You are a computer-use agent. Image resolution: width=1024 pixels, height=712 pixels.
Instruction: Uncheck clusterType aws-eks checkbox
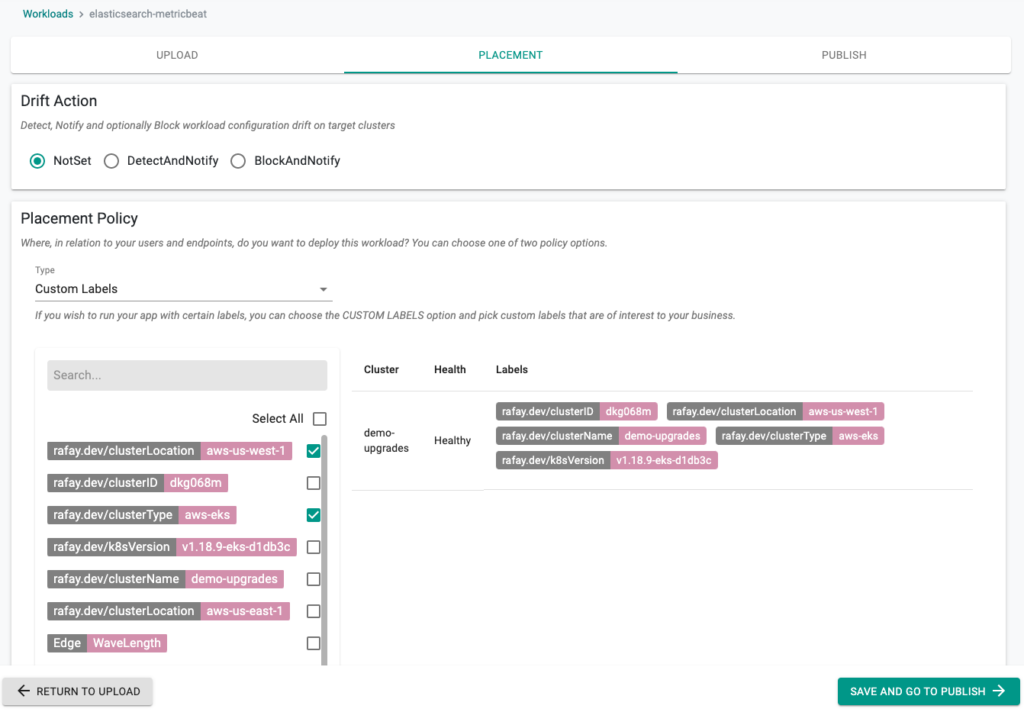(313, 515)
